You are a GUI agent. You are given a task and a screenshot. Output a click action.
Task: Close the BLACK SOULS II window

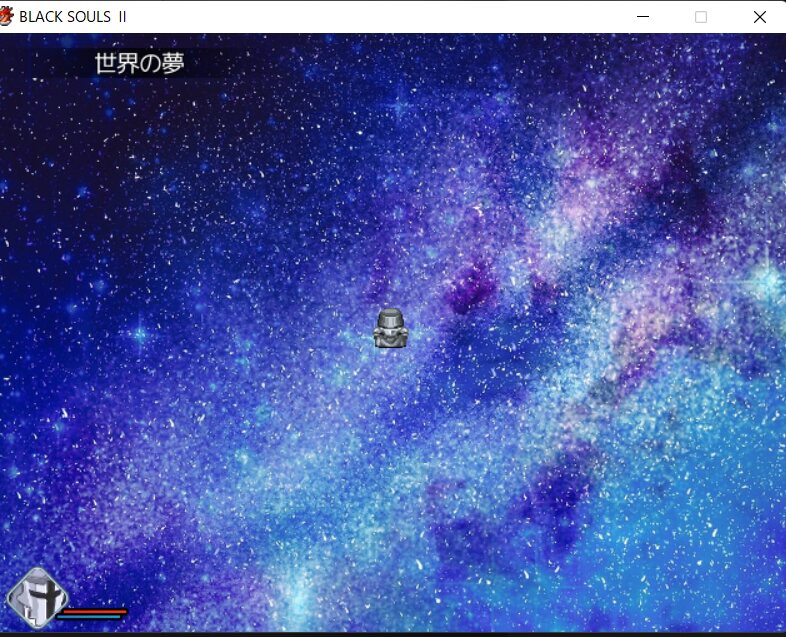coord(759,17)
